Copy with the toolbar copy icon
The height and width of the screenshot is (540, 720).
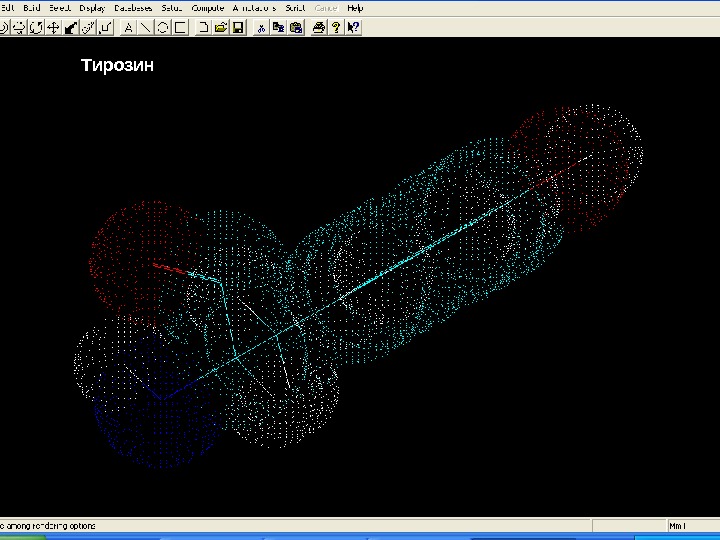(x=278, y=28)
